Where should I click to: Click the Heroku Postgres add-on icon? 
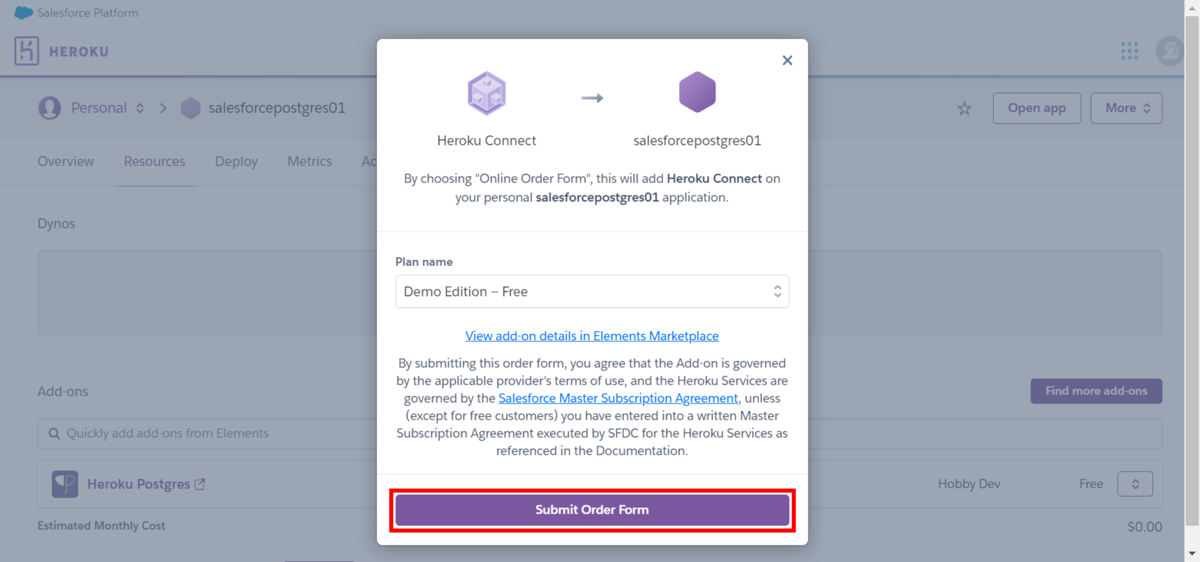[65, 484]
